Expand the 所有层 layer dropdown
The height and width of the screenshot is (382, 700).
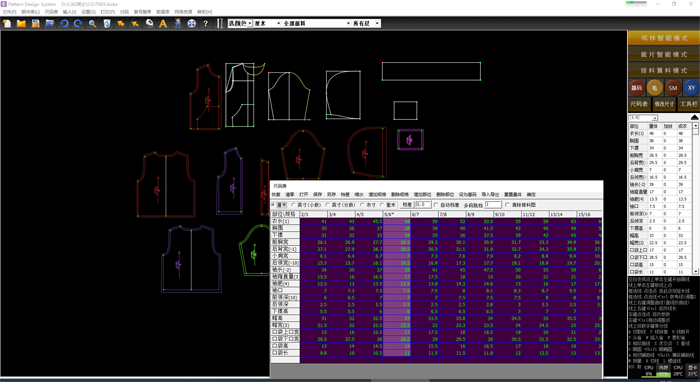point(366,23)
